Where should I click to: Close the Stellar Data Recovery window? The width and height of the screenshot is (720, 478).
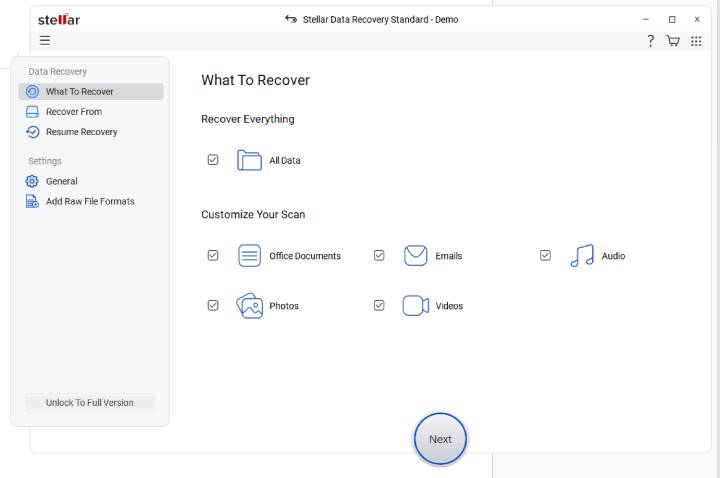(x=697, y=19)
